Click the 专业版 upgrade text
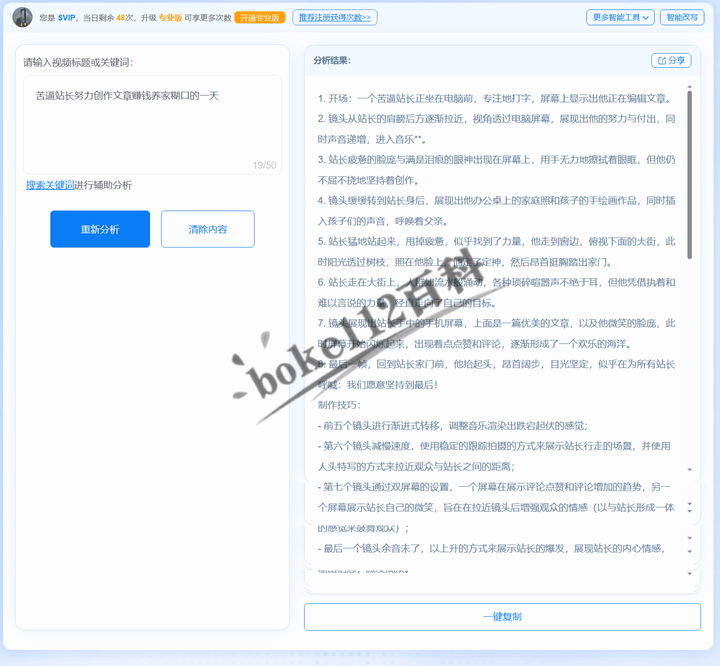This screenshot has height=666, width=720. coord(170,18)
